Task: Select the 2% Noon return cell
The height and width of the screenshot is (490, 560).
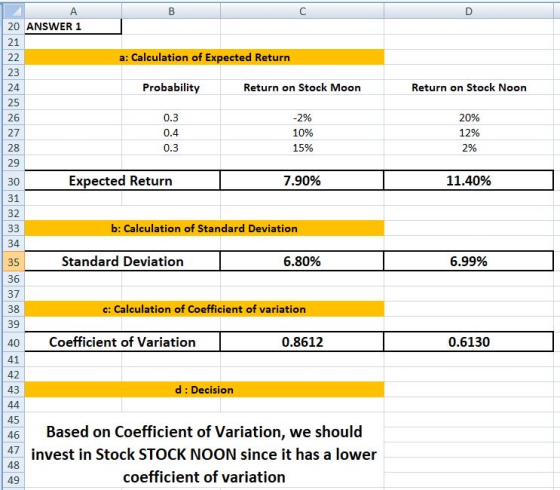Action: (x=469, y=148)
